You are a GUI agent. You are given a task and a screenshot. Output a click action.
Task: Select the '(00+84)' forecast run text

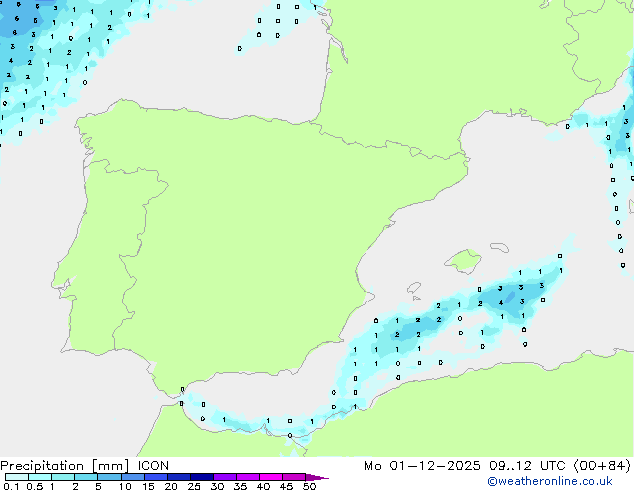[602, 466]
